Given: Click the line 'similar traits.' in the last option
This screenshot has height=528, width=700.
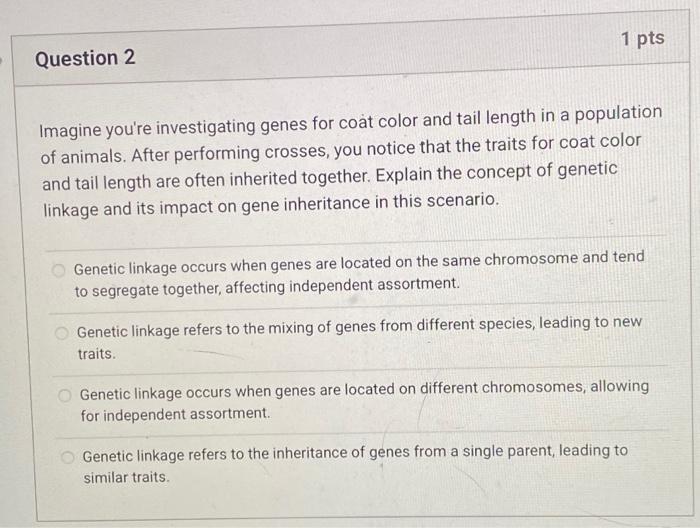Looking at the screenshot, I should [x=126, y=478].
